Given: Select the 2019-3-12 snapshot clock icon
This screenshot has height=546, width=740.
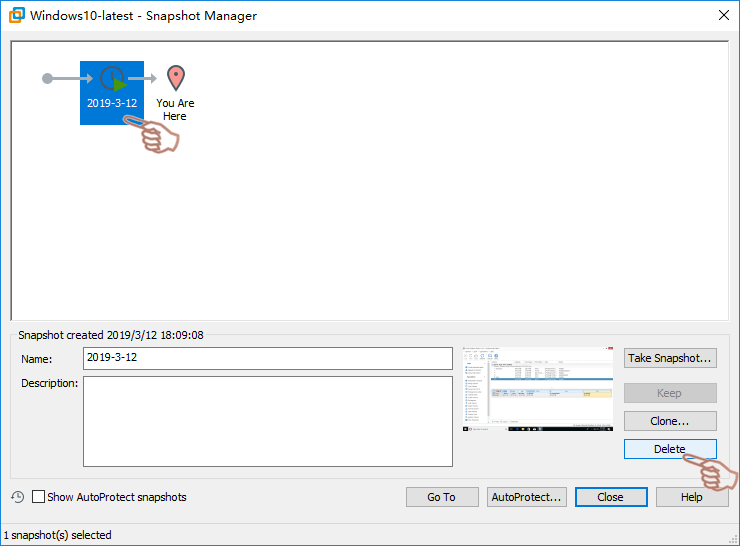Looking at the screenshot, I should [112, 79].
